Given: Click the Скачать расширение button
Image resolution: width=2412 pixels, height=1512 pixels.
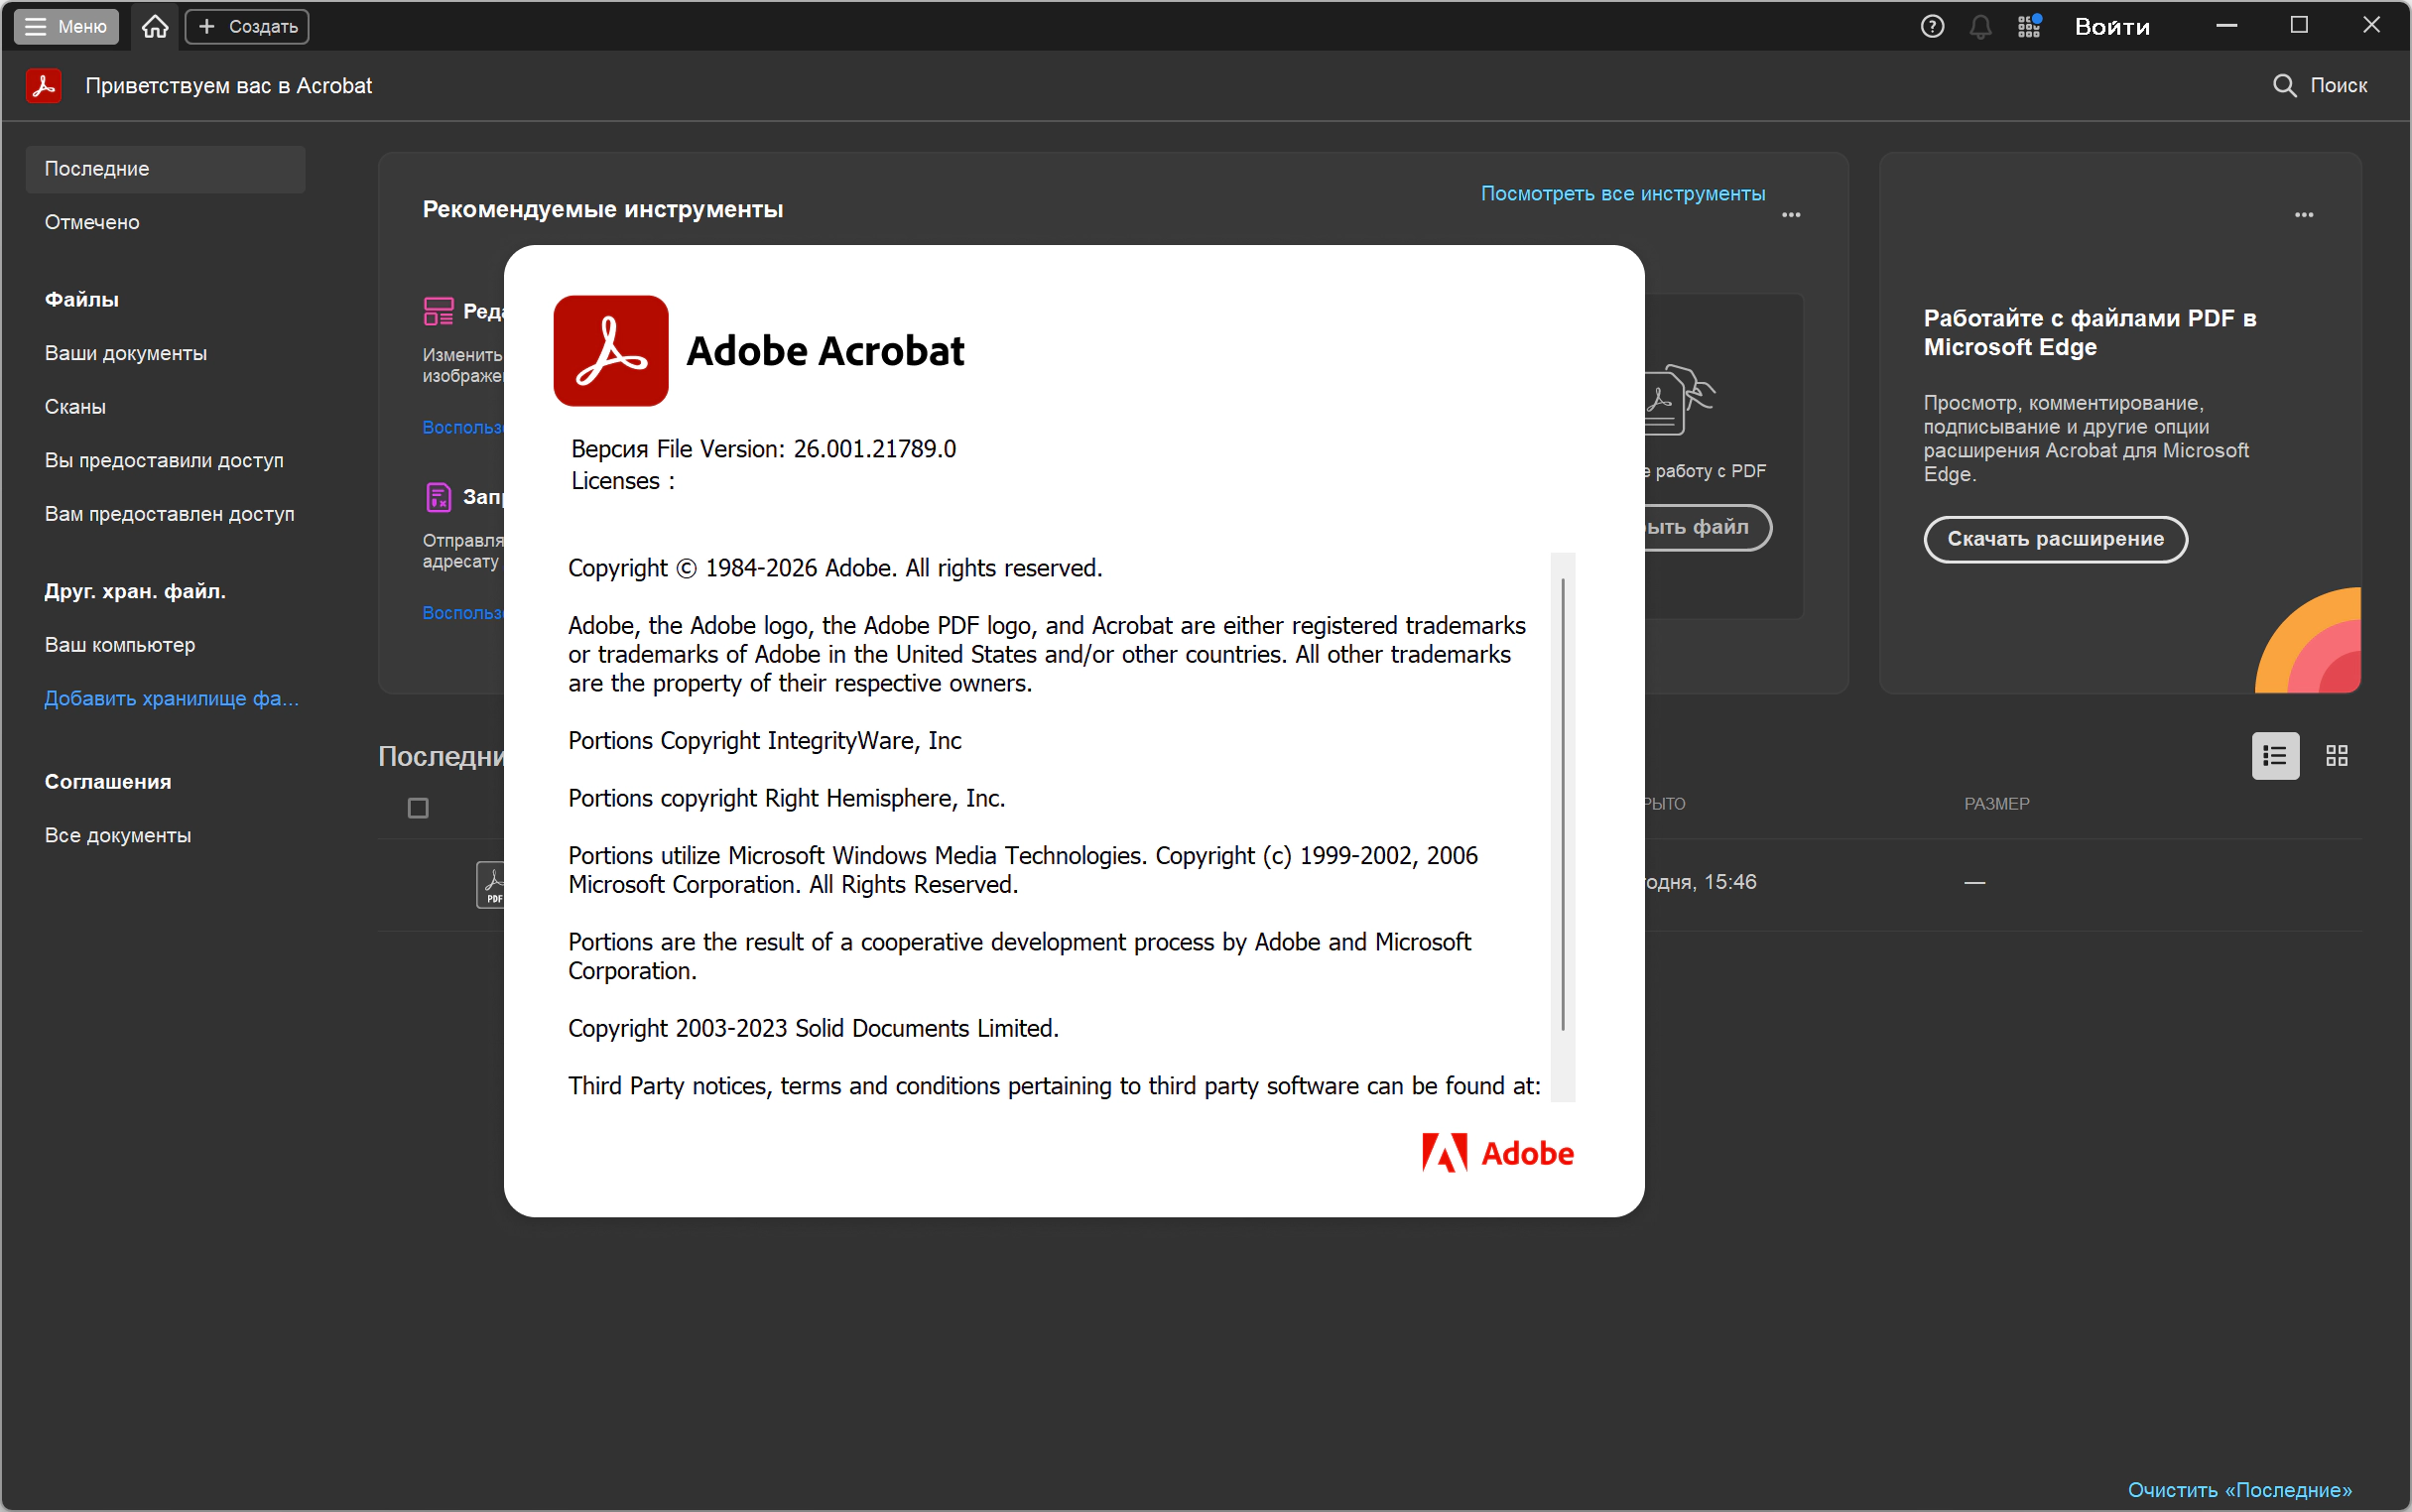Looking at the screenshot, I should pos(2055,539).
